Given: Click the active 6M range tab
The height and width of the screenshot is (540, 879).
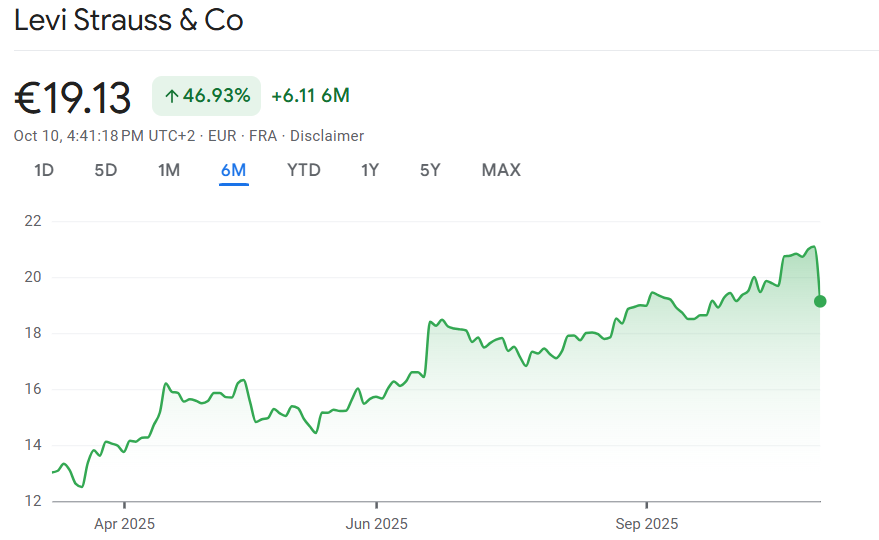Looking at the screenshot, I should (x=233, y=170).
